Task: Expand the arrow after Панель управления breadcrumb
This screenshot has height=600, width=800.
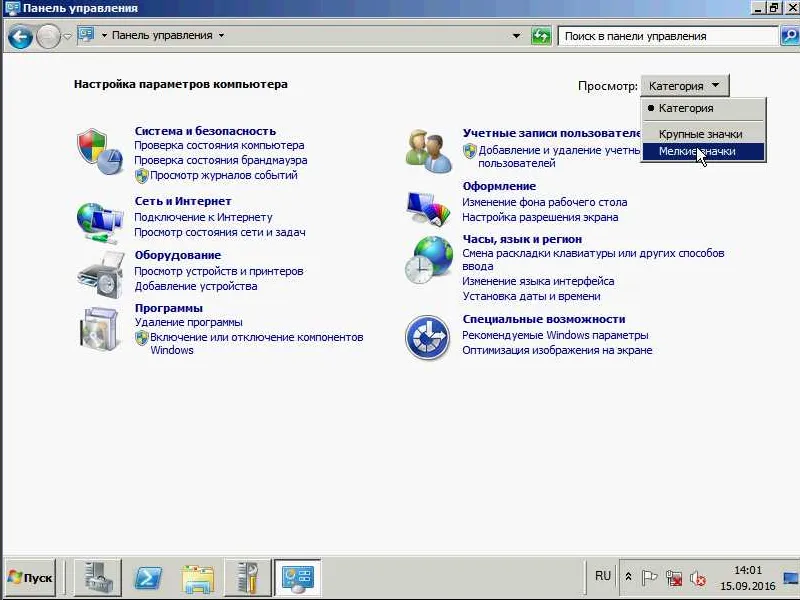Action: [x=221, y=35]
